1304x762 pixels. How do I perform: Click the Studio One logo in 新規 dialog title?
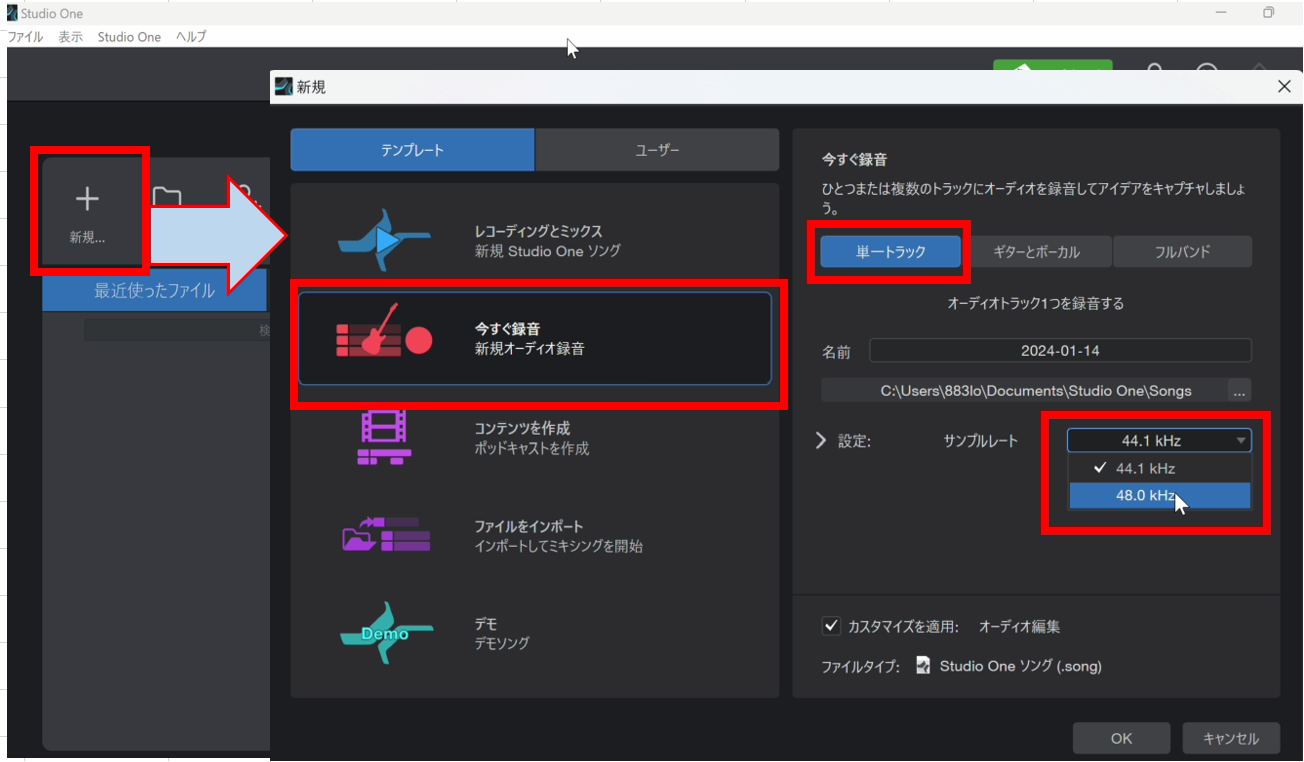283,87
